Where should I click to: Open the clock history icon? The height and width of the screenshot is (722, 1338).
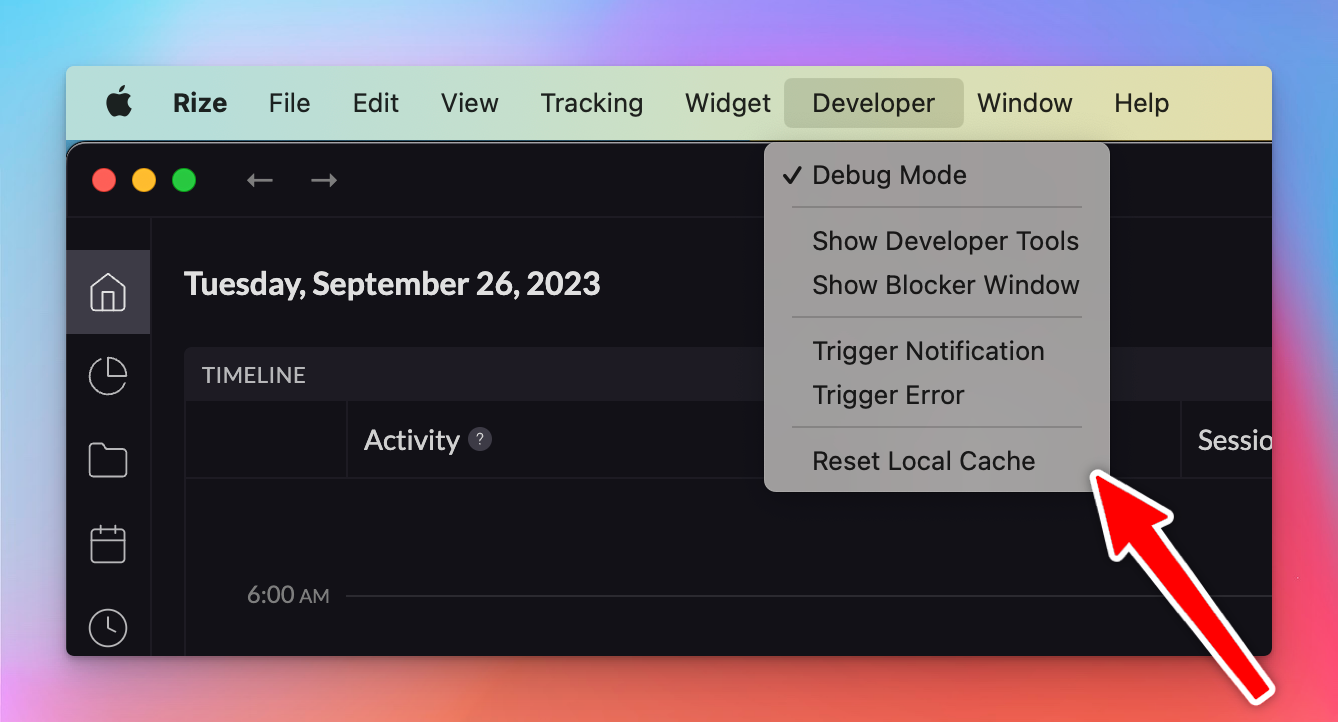click(108, 627)
